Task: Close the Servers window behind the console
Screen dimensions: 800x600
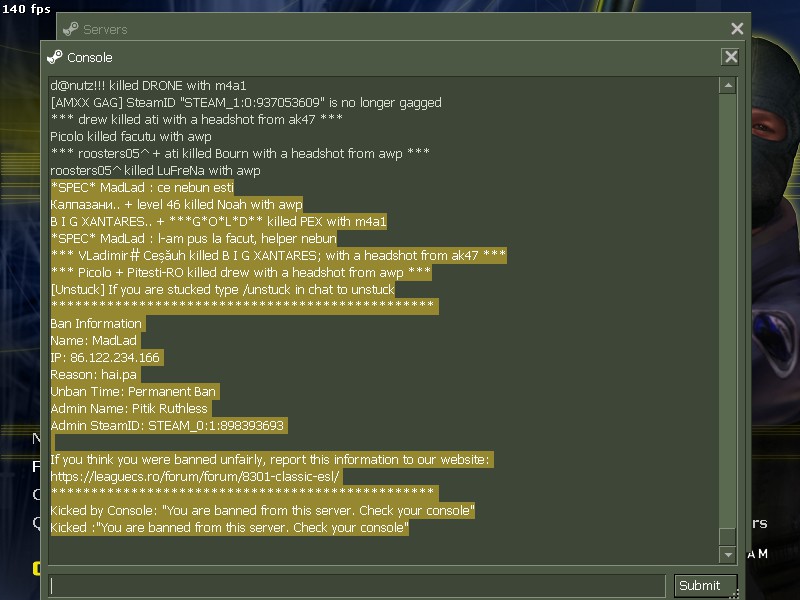Action: (x=737, y=29)
